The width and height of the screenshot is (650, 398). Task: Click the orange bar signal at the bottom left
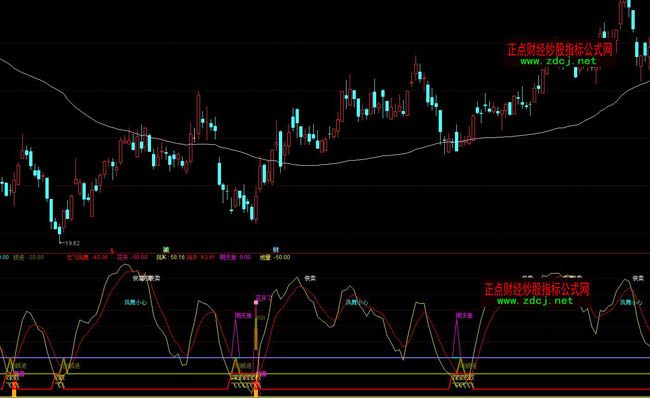click(14, 393)
